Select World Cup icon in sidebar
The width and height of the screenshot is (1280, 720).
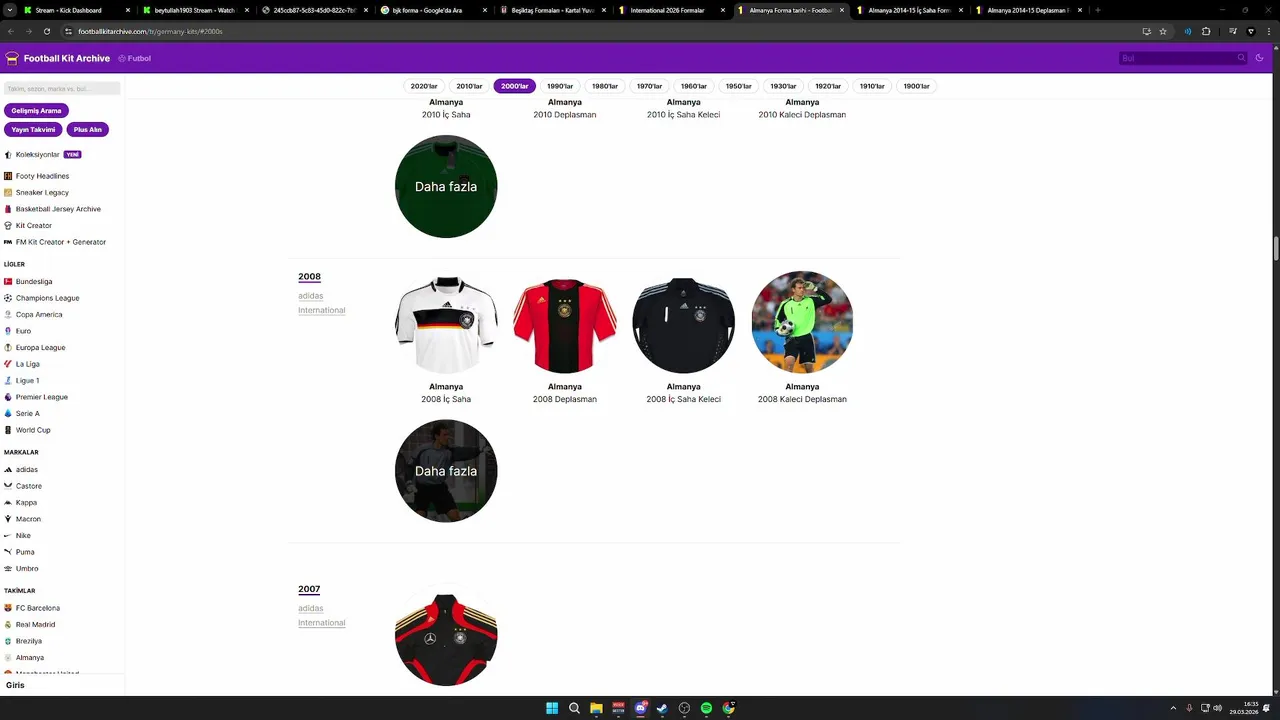(x=8, y=430)
